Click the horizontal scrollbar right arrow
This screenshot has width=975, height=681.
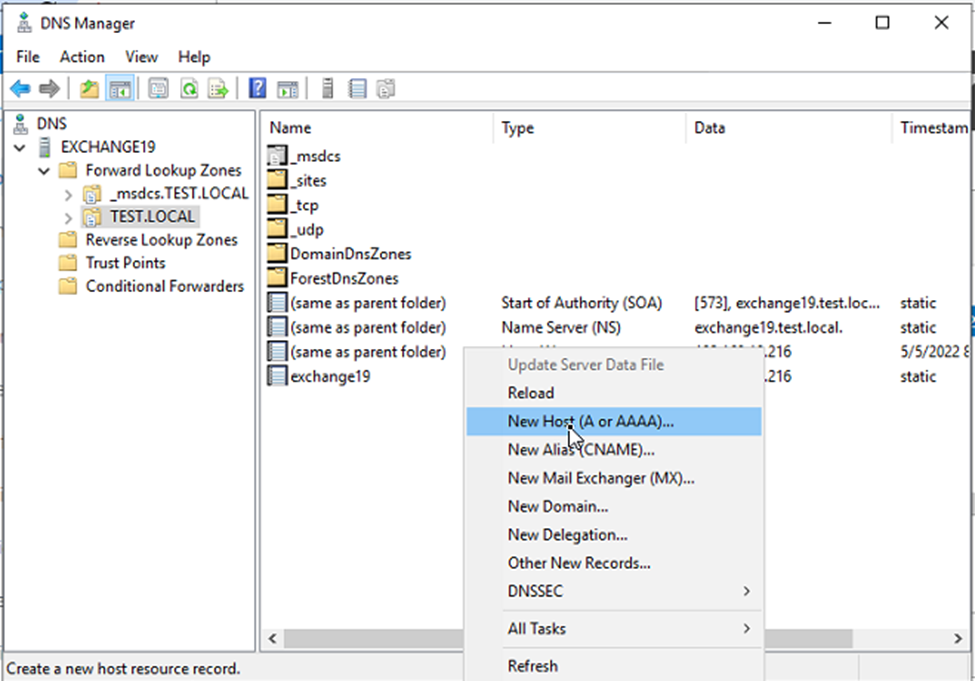click(x=958, y=639)
